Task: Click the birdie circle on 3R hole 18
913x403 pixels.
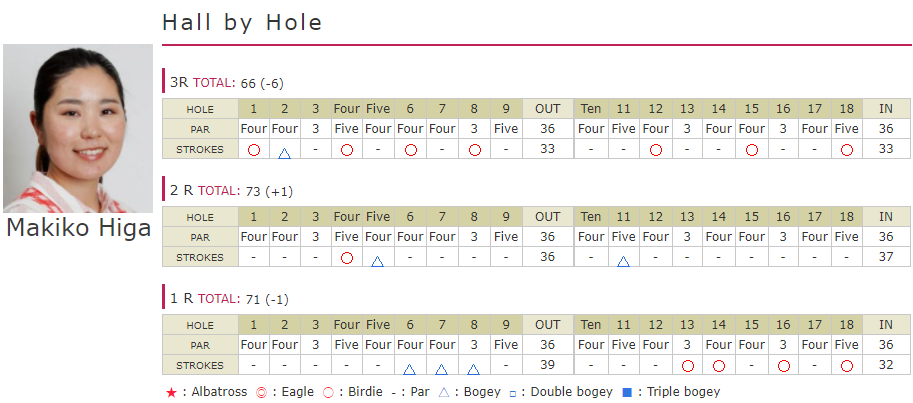Action: pos(847,150)
